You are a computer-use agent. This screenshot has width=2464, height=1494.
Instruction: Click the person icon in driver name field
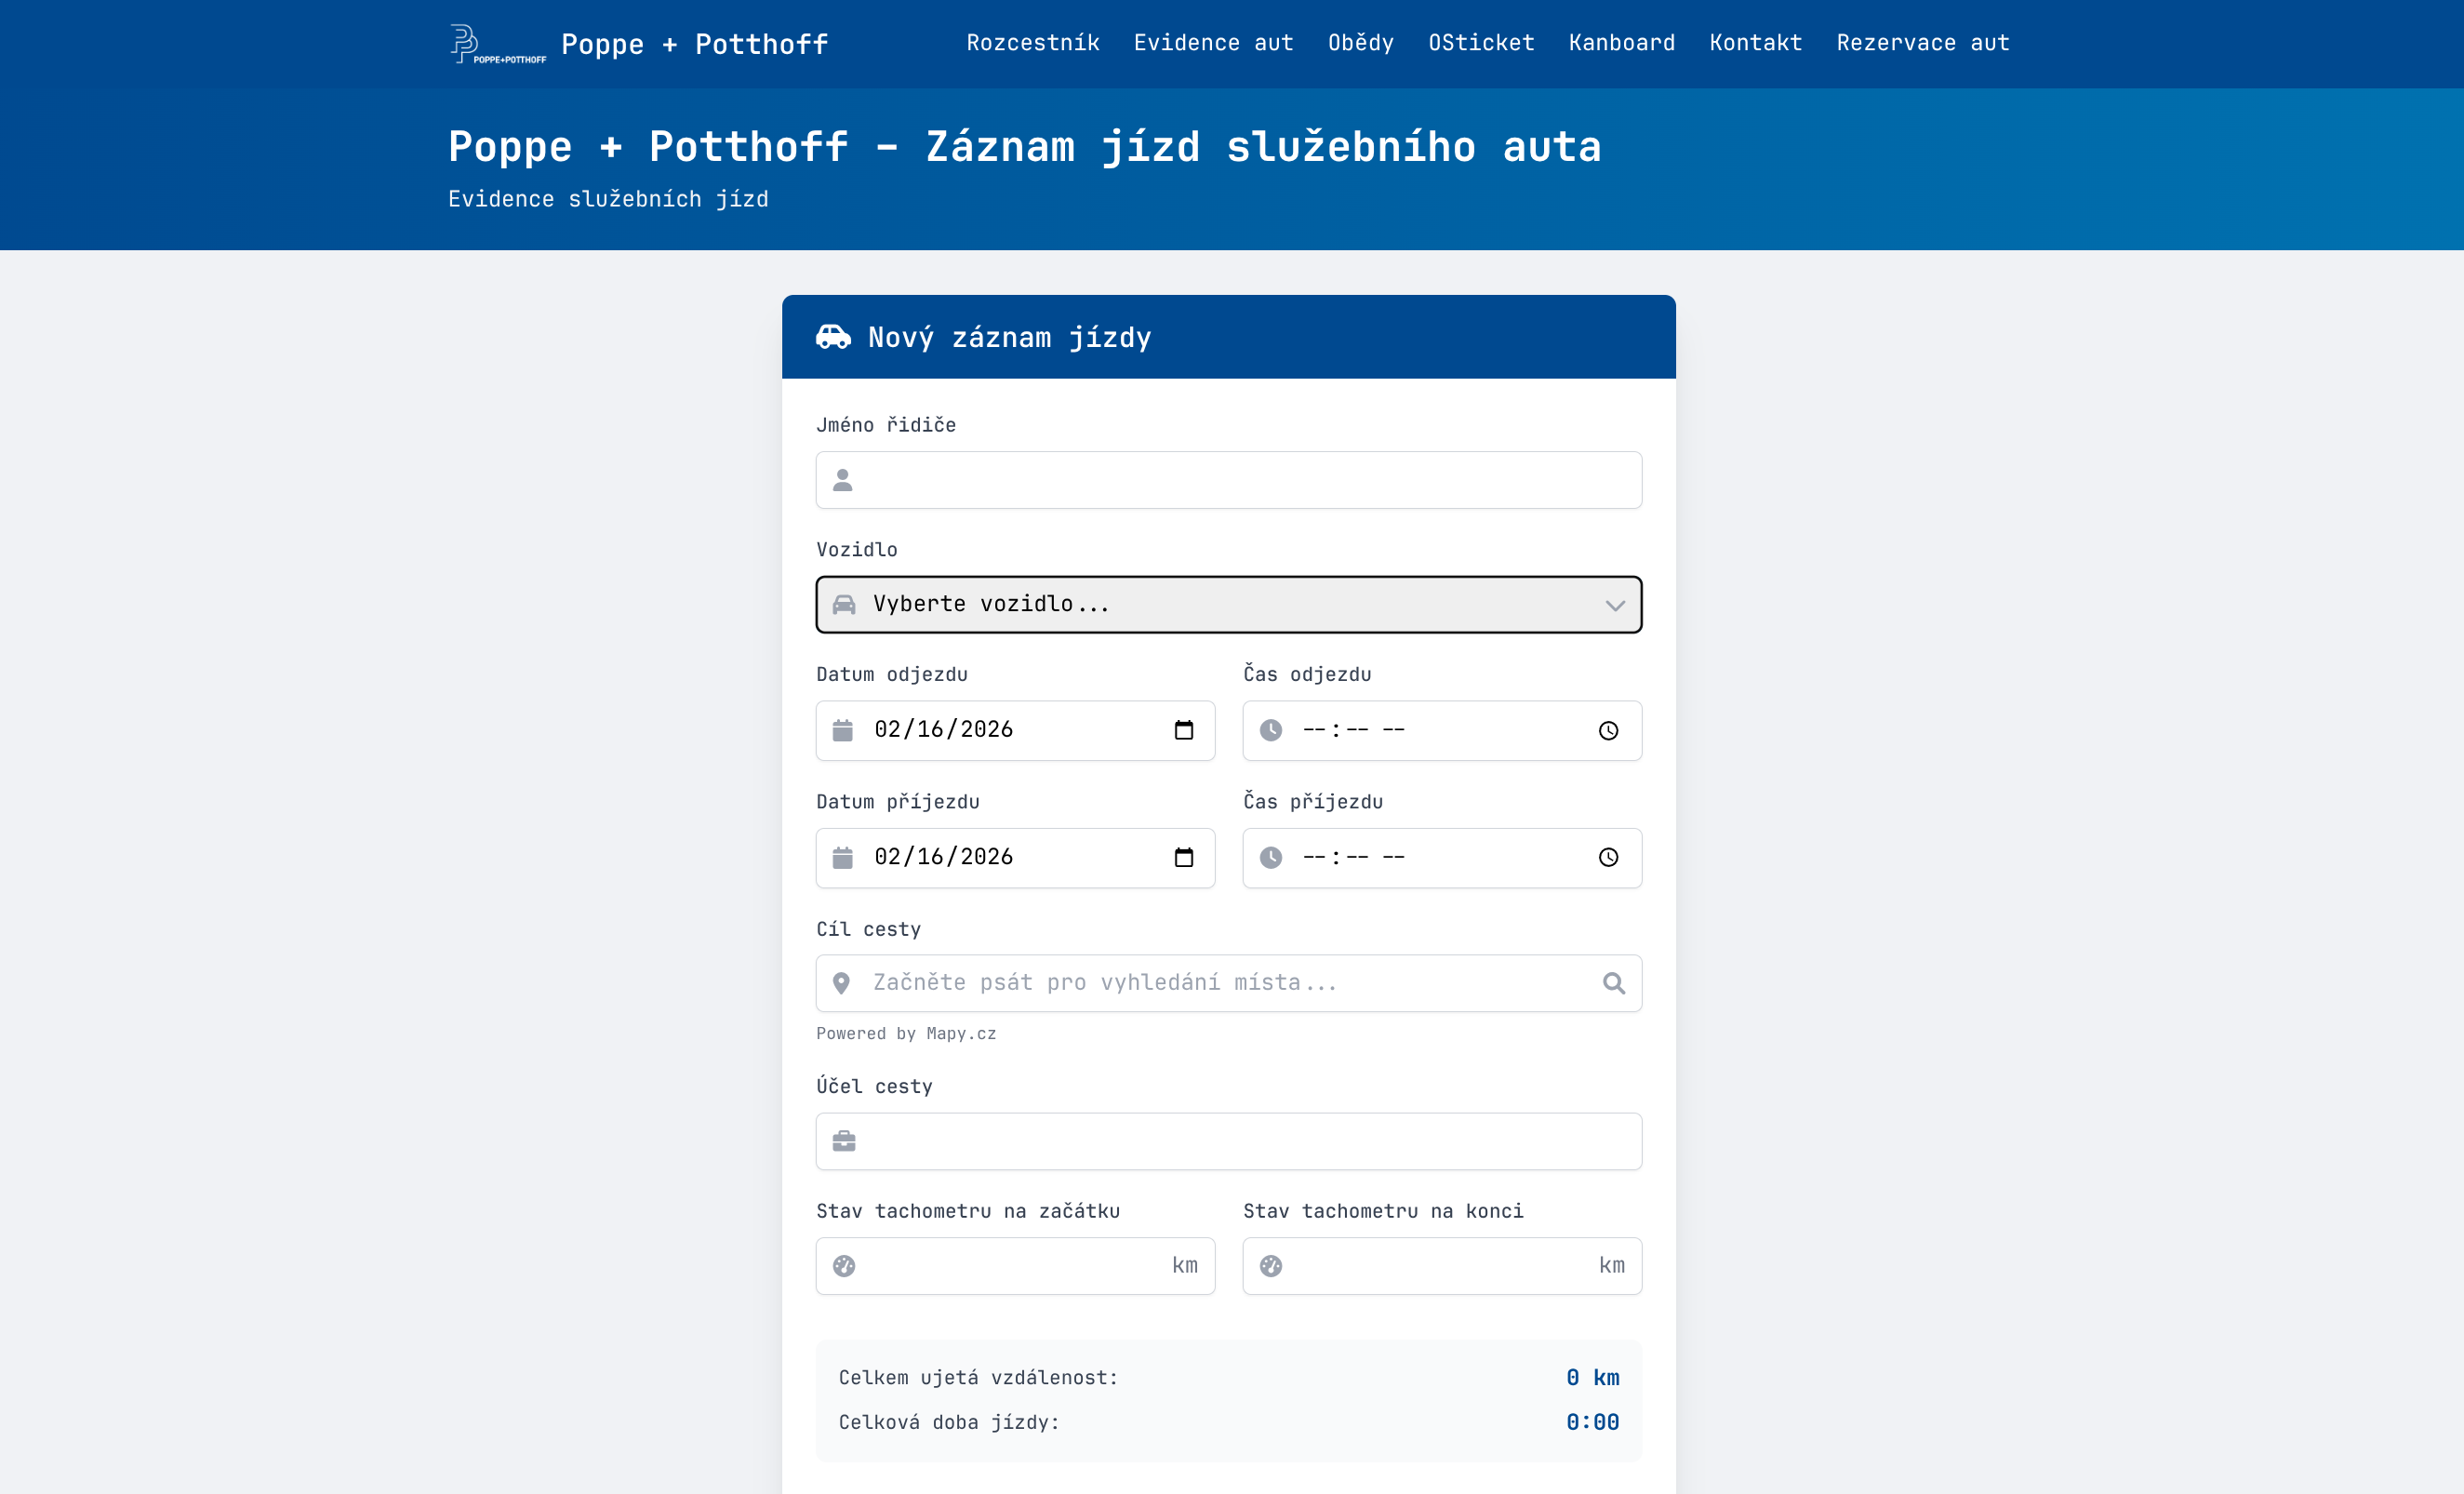point(843,481)
